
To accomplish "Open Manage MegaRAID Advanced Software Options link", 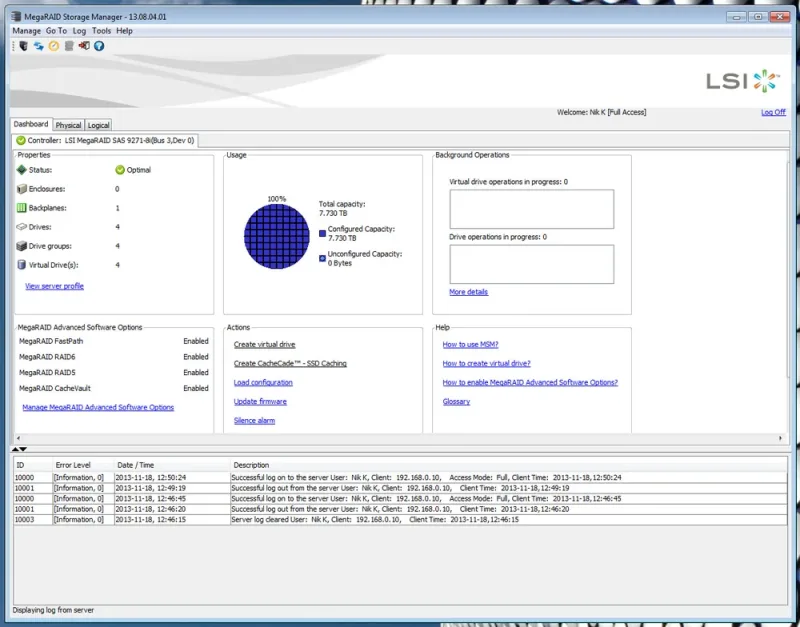I will point(98,407).
